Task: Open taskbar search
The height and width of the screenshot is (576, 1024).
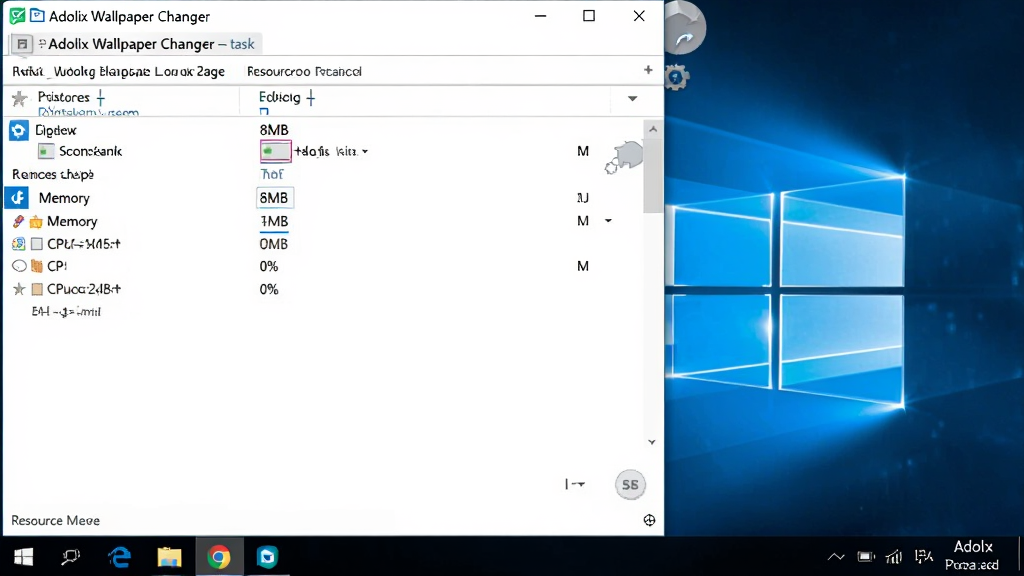Action: pos(71,556)
